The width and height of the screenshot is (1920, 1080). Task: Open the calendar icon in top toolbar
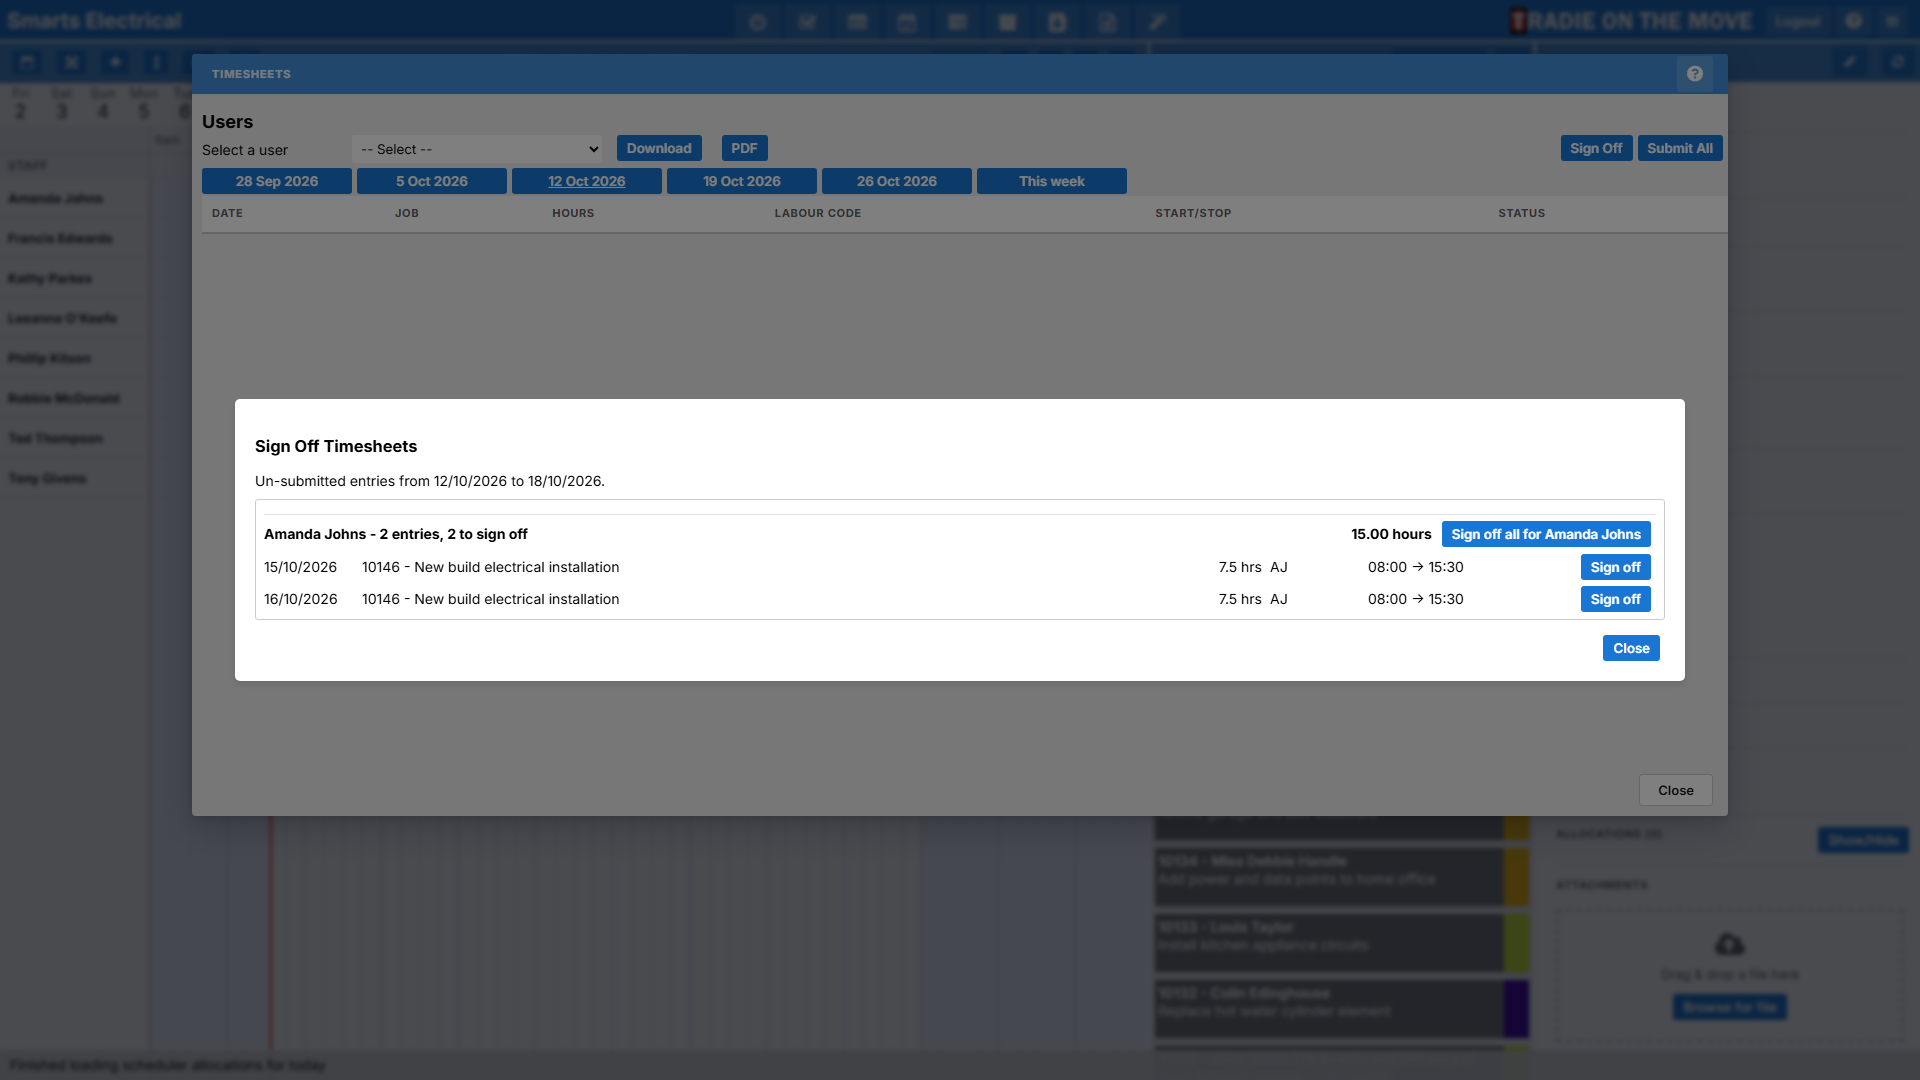click(907, 22)
